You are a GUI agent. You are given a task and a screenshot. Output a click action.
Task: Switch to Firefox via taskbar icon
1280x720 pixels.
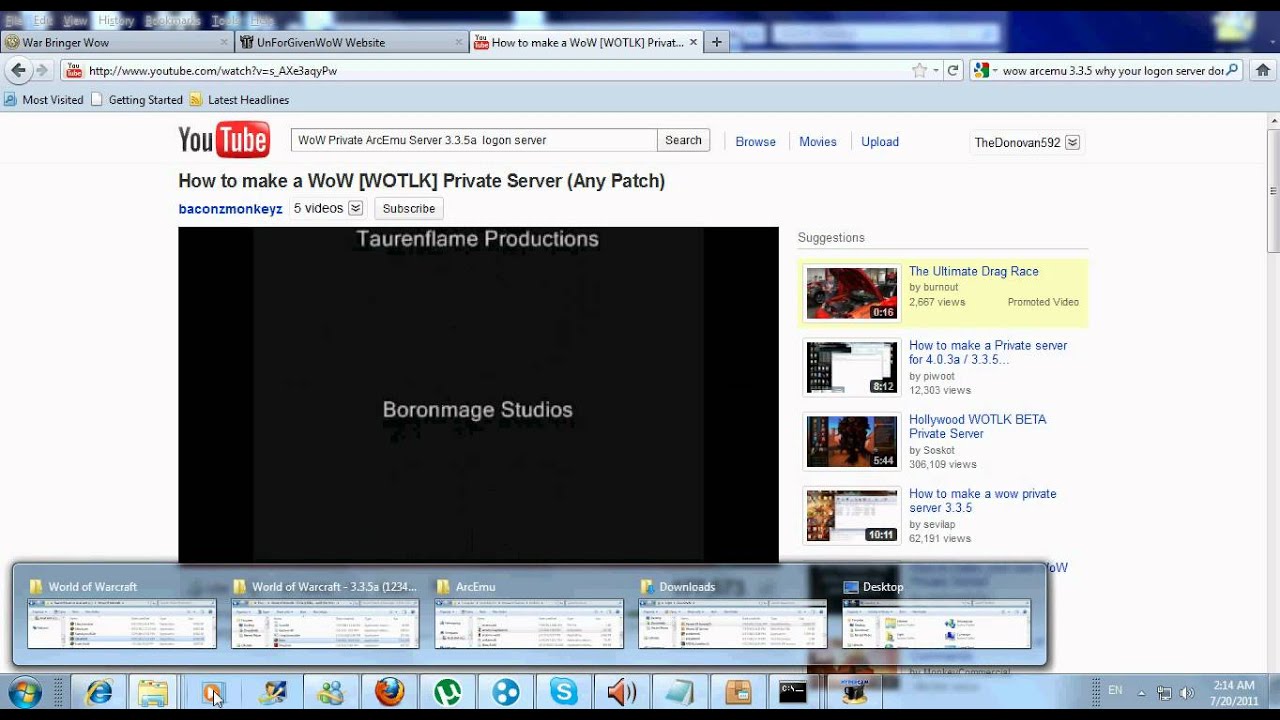389,692
